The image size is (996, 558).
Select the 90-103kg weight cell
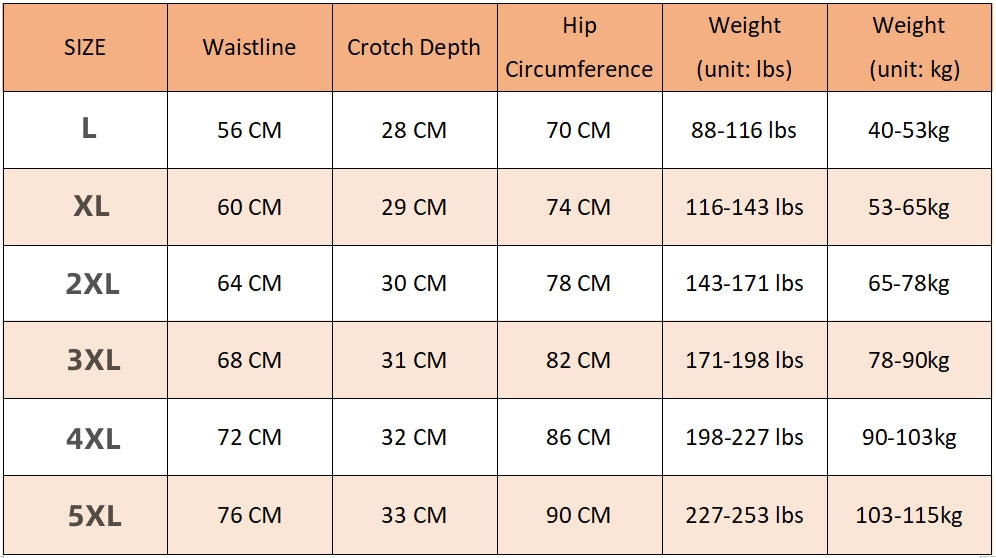pyautogui.click(x=909, y=437)
